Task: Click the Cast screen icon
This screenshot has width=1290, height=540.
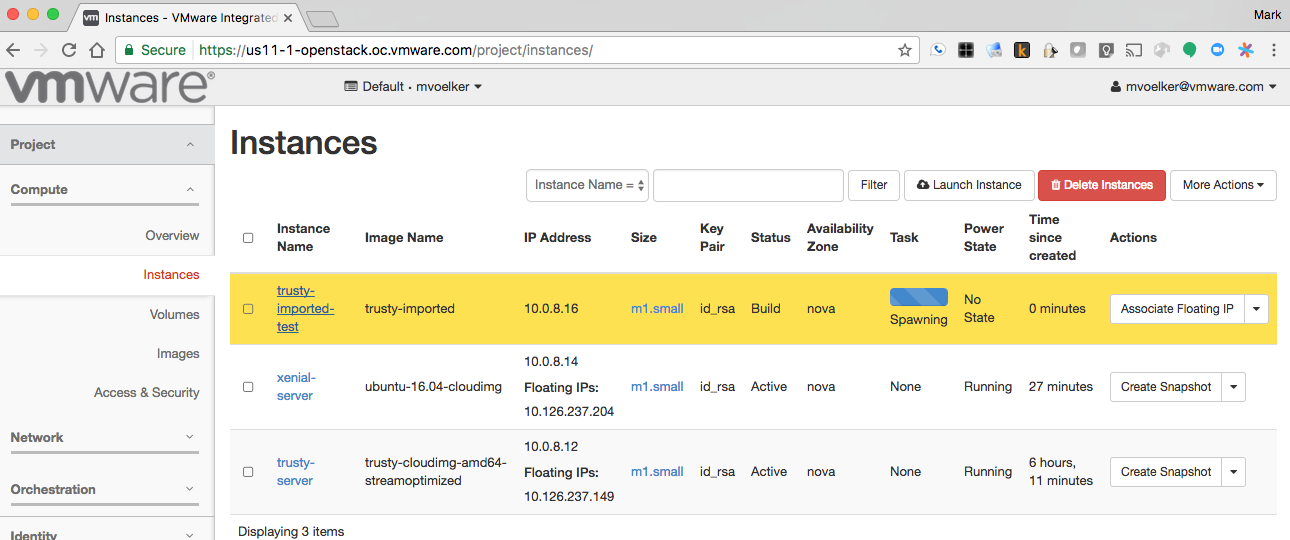Action: click(x=1134, y=50)
